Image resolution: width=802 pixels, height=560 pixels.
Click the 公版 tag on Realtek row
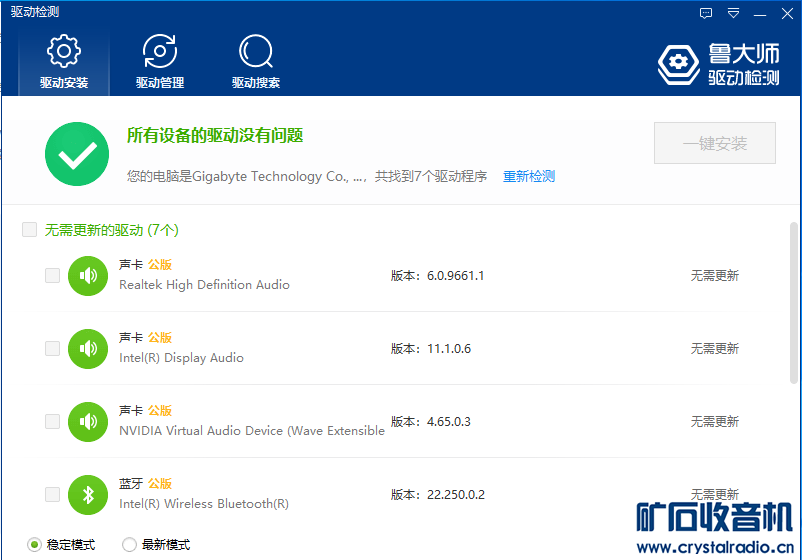click(x=160, y=264)
